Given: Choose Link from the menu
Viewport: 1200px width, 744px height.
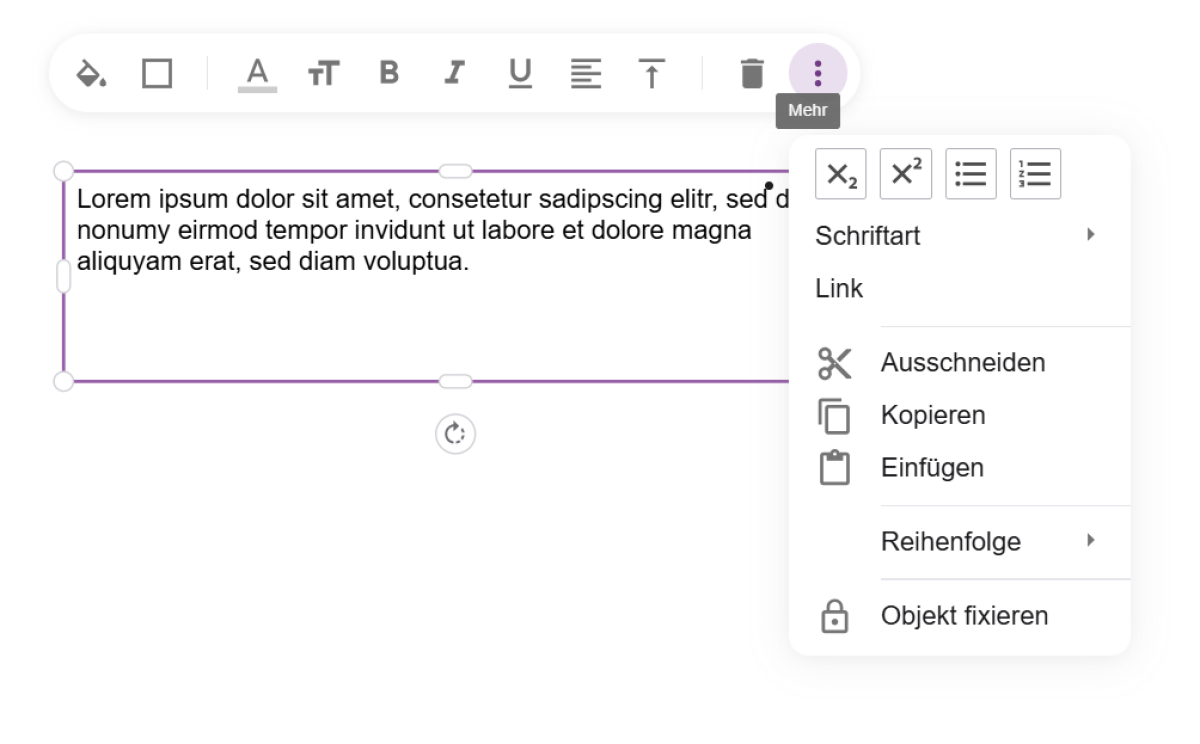Looking at the screenshot, I should (960, 290).
